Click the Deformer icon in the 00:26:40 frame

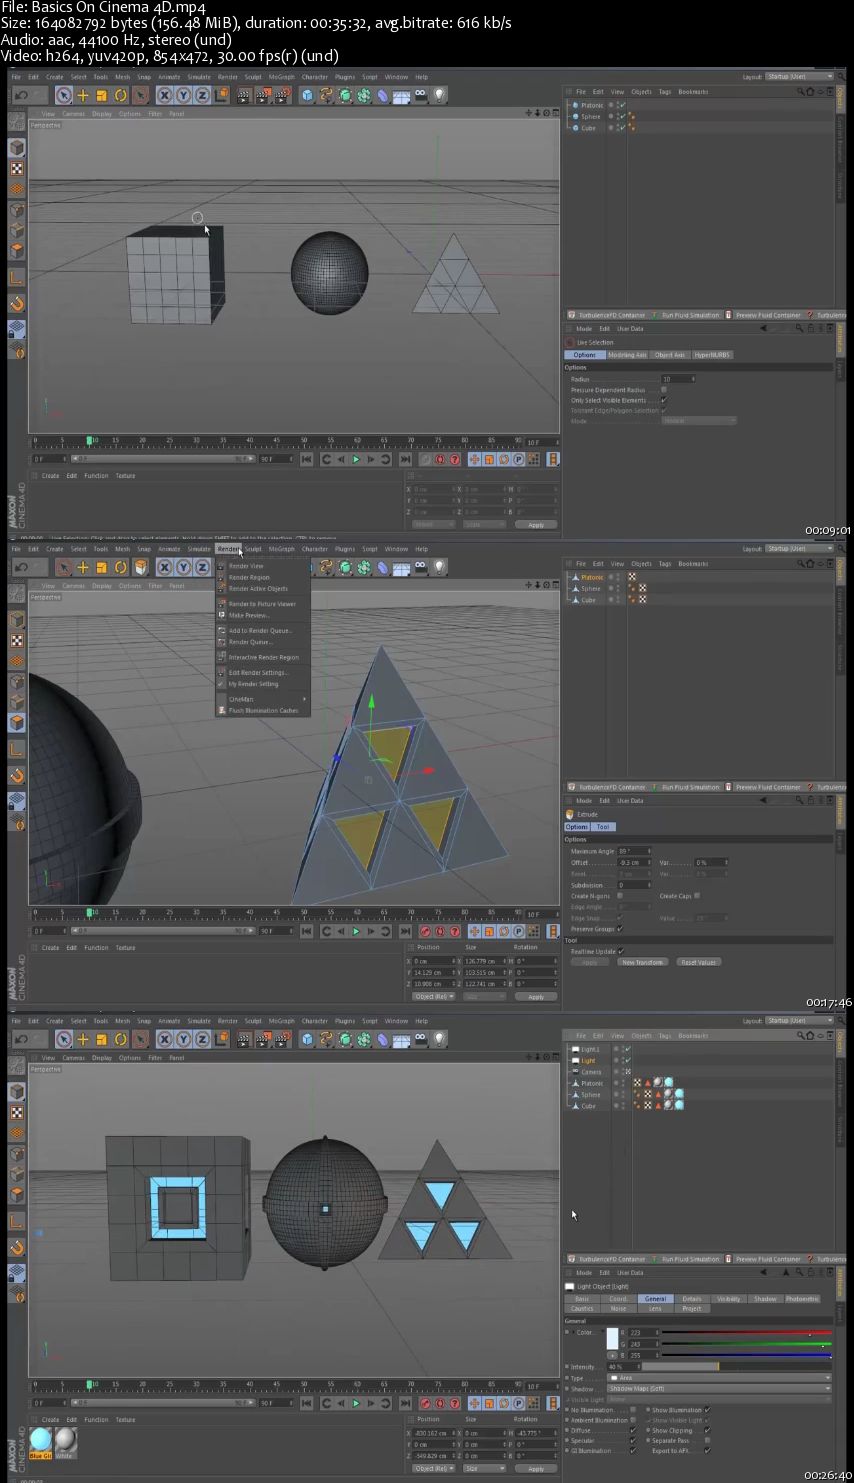382,1039
